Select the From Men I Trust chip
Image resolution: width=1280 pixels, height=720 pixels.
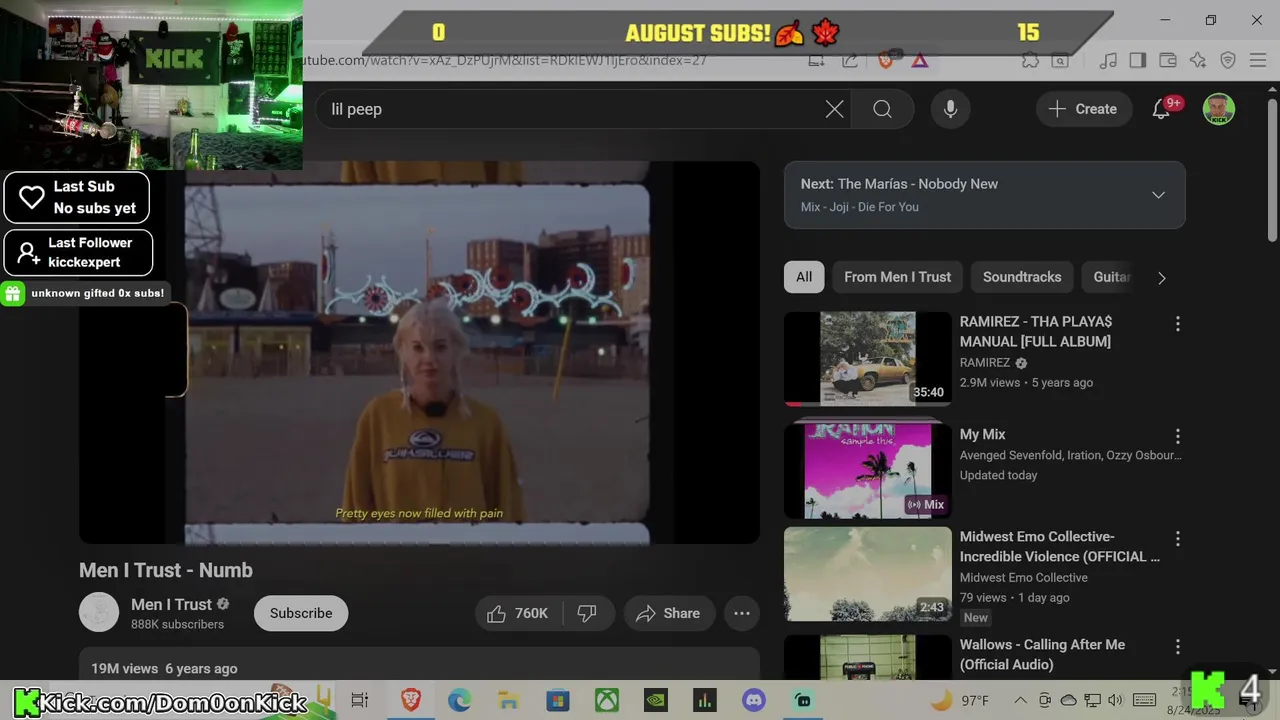coord(897,277)
